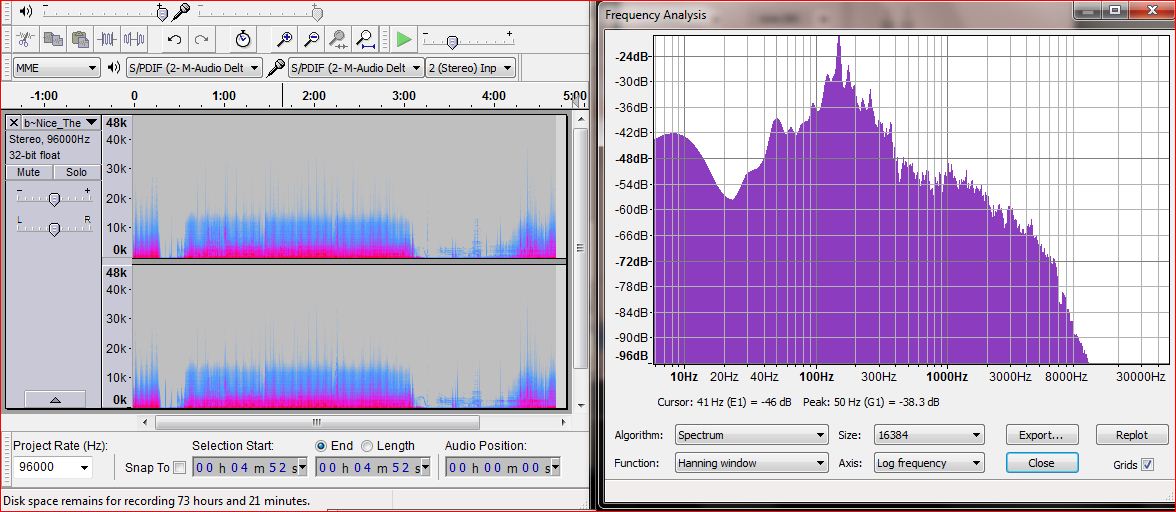Click the Selection Start time field
The width and height of the screenshot is (1176, 512).
point(250,468)
